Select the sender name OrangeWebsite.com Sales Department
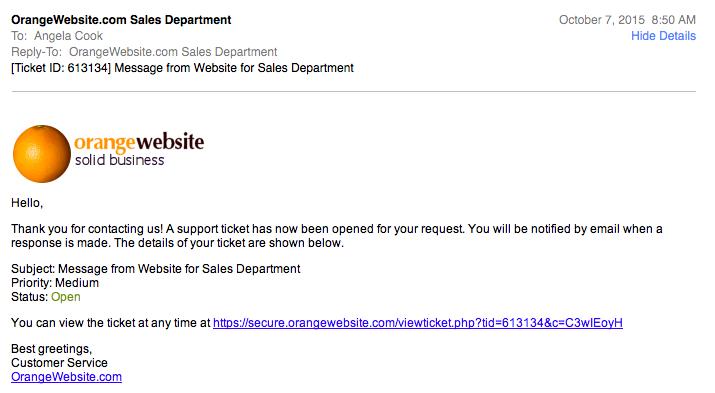The height and width of the screenshot is (393, 715). [x=121, y=20]
